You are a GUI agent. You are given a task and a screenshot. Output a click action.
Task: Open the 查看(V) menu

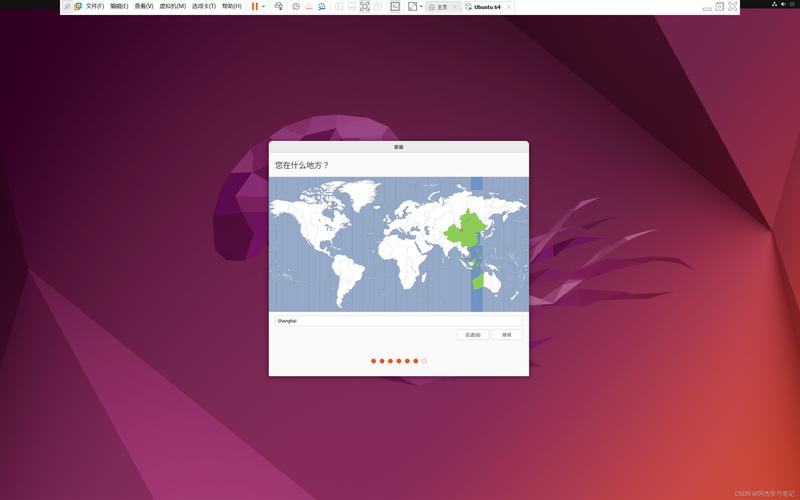click(143, 7)
